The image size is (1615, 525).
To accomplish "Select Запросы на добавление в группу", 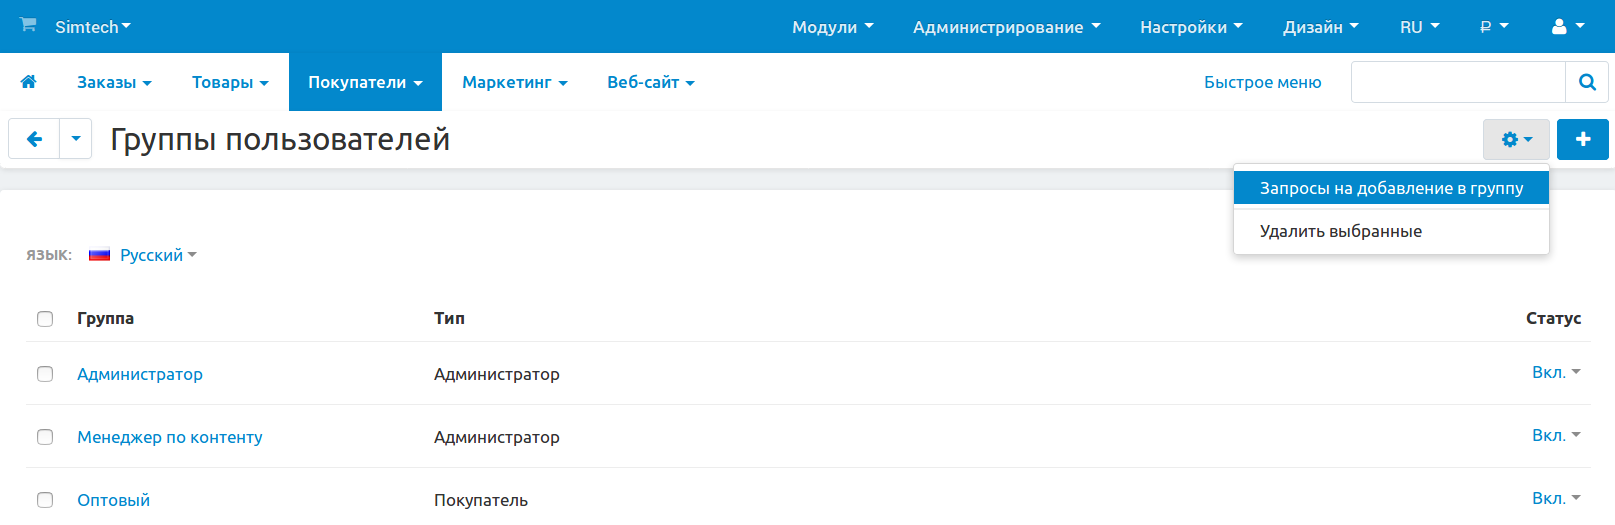I will click(1390, 188).
